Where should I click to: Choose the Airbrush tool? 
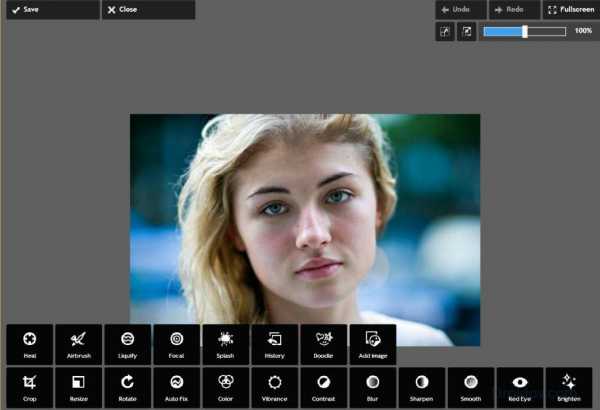(x=78, y=344)
